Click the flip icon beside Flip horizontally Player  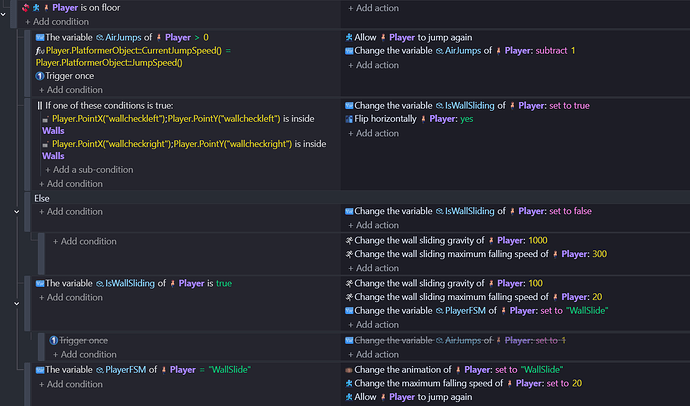[x=349, y=119]
